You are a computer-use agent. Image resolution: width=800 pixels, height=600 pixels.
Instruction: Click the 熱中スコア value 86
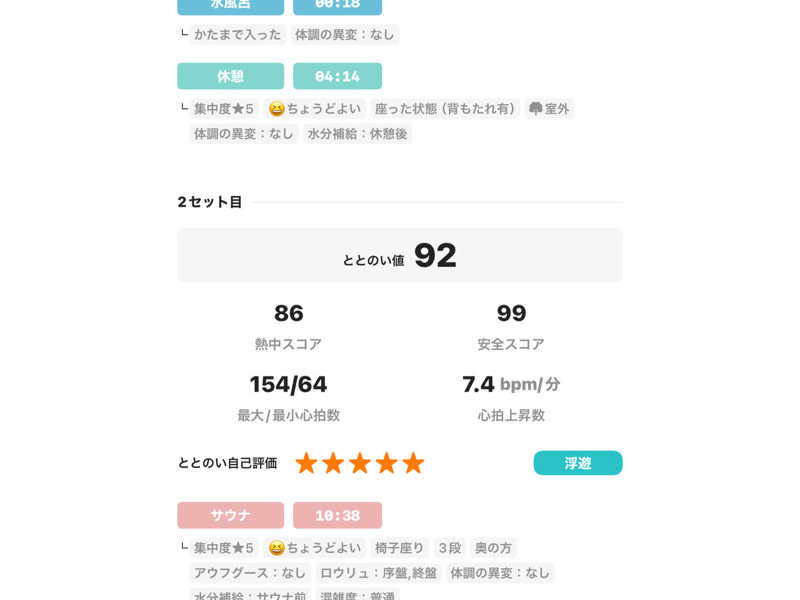coord(288,313)
